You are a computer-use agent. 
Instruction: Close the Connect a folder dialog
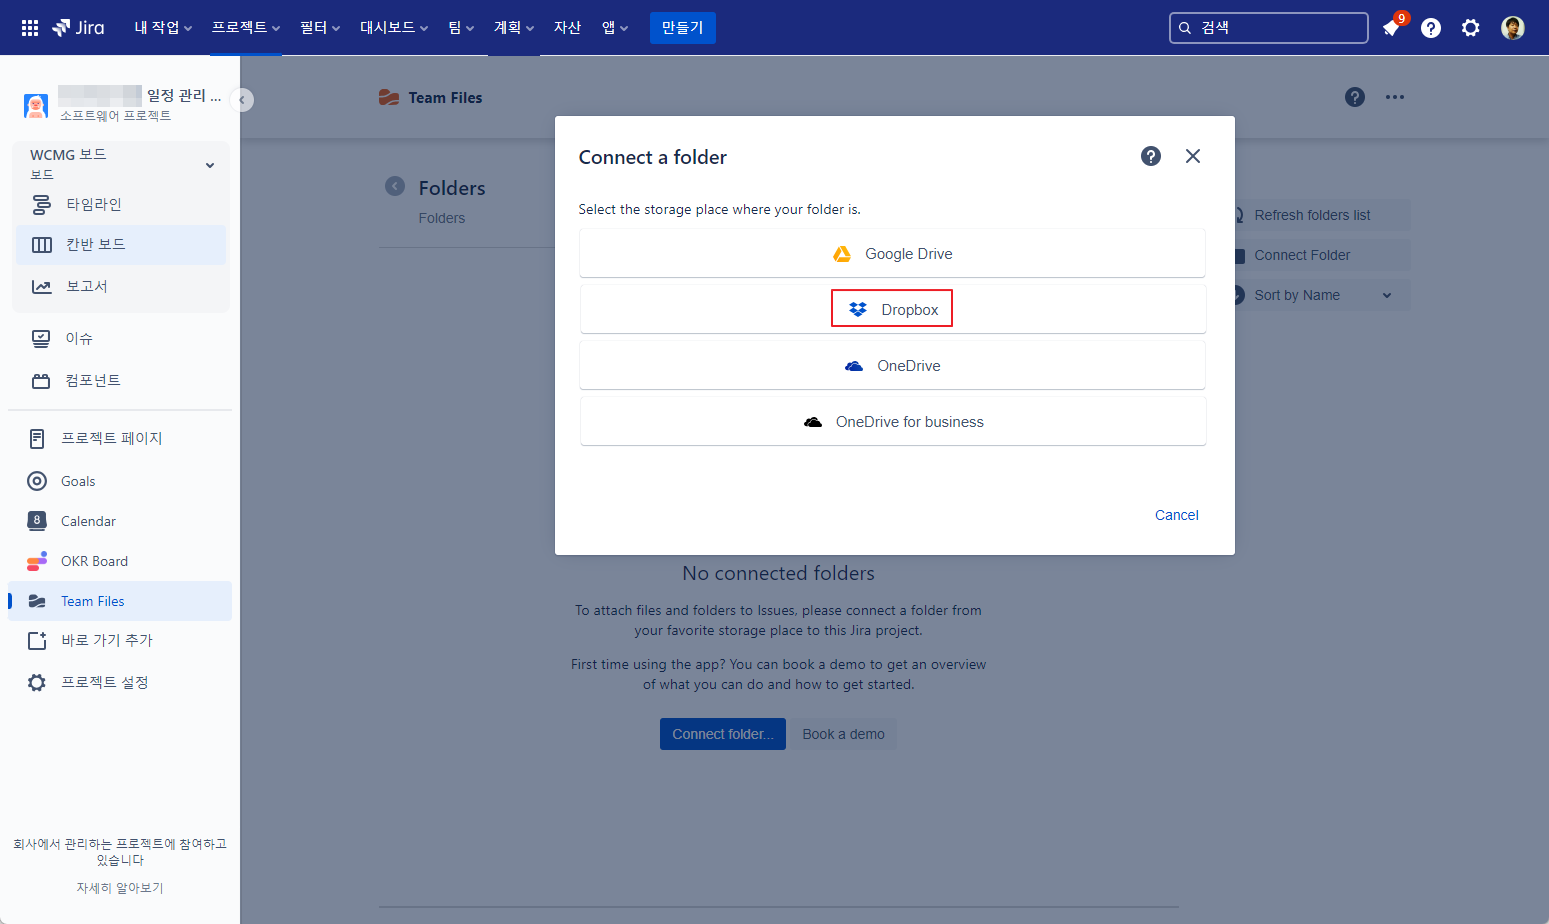[1193, 156]
